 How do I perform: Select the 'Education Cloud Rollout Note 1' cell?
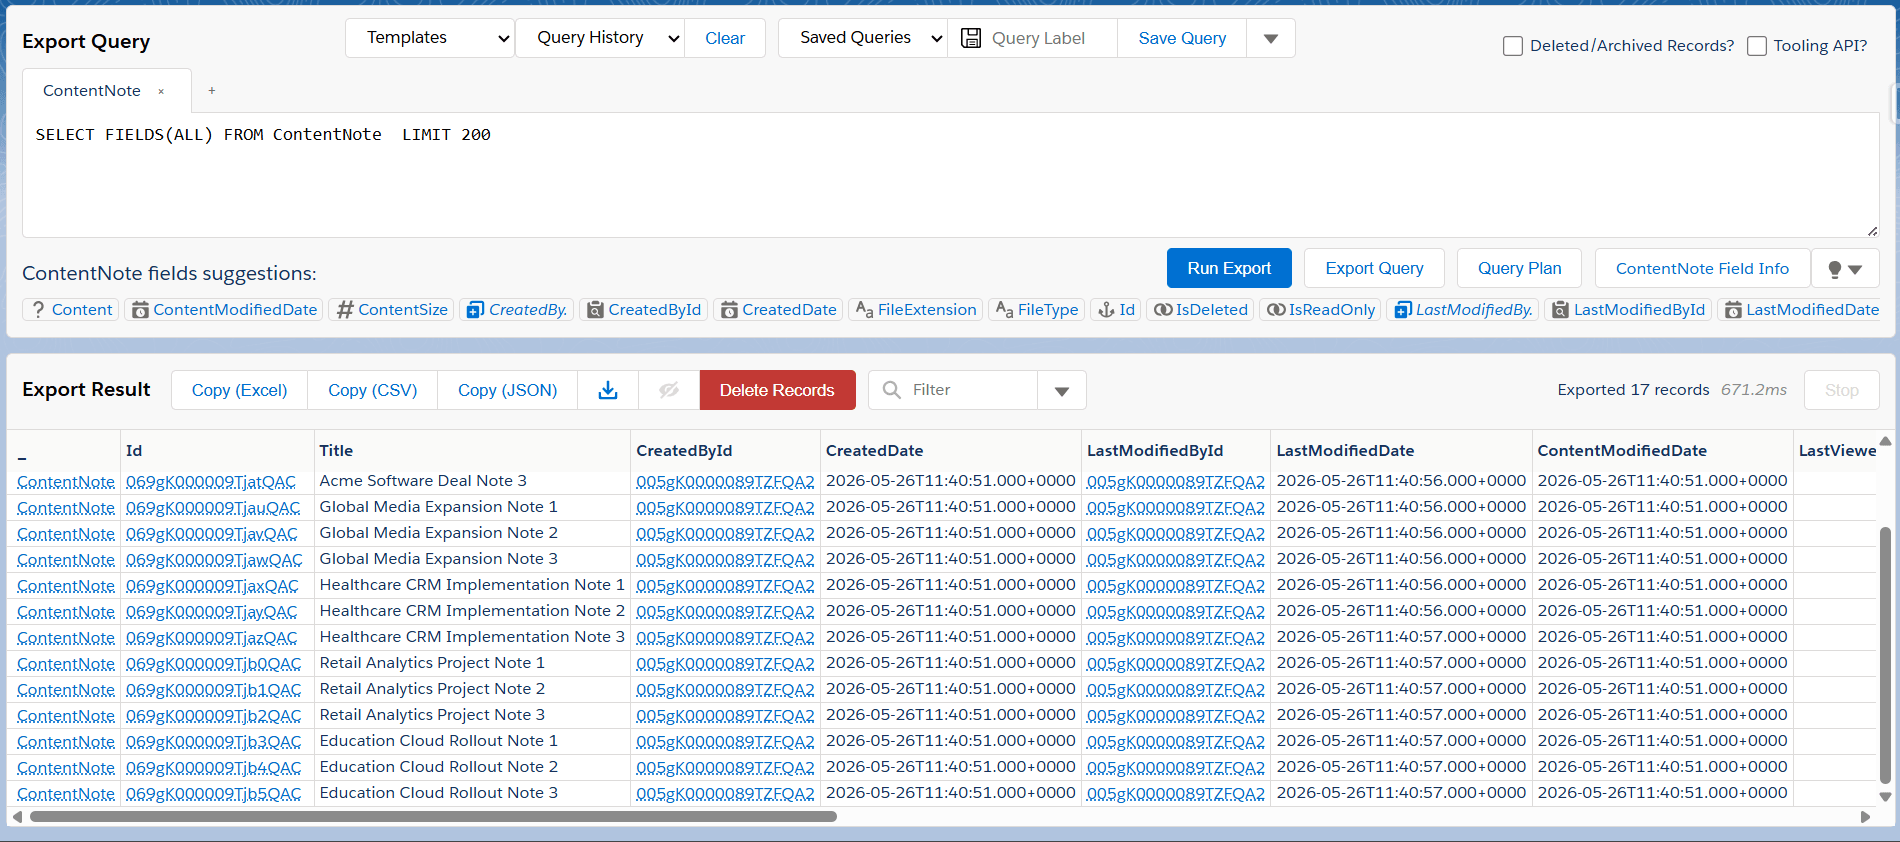pos(472,741)
